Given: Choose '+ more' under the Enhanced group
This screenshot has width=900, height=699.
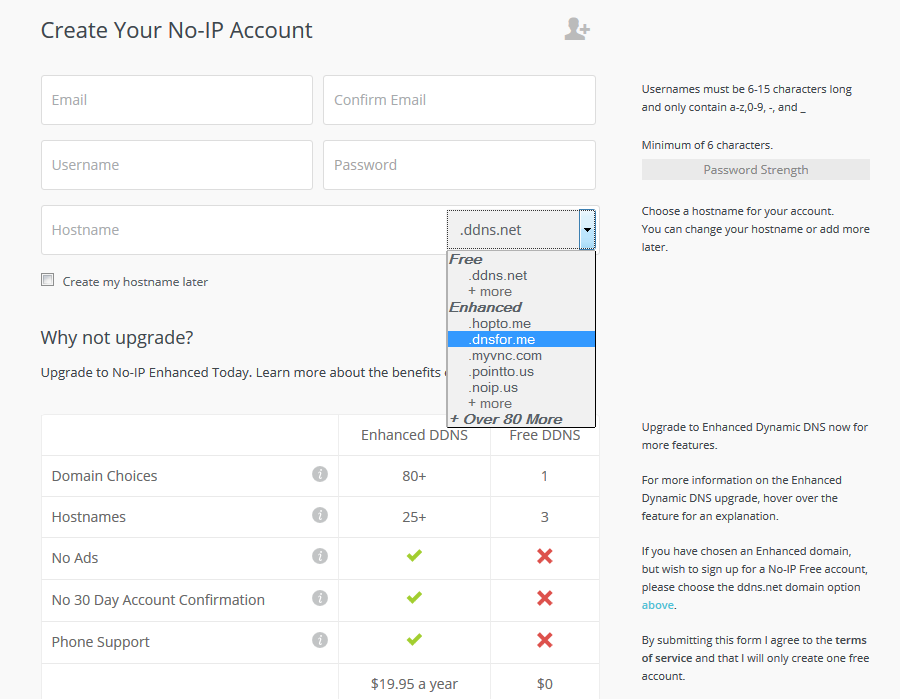Looking at the screenshot, I should tap(521, 403).
